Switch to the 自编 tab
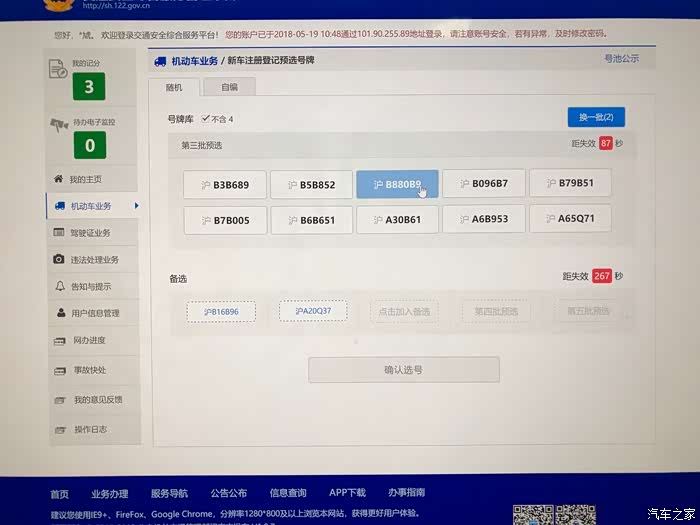Screen dimensions: 700x525 point(229,87)
